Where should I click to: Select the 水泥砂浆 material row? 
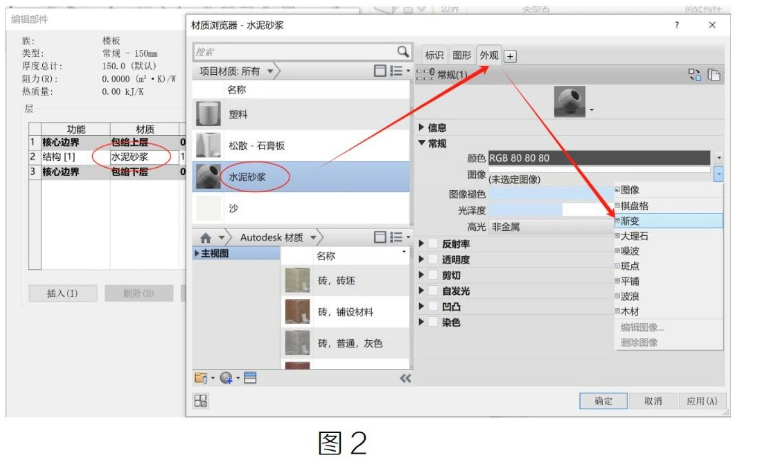tap(301, 176)
